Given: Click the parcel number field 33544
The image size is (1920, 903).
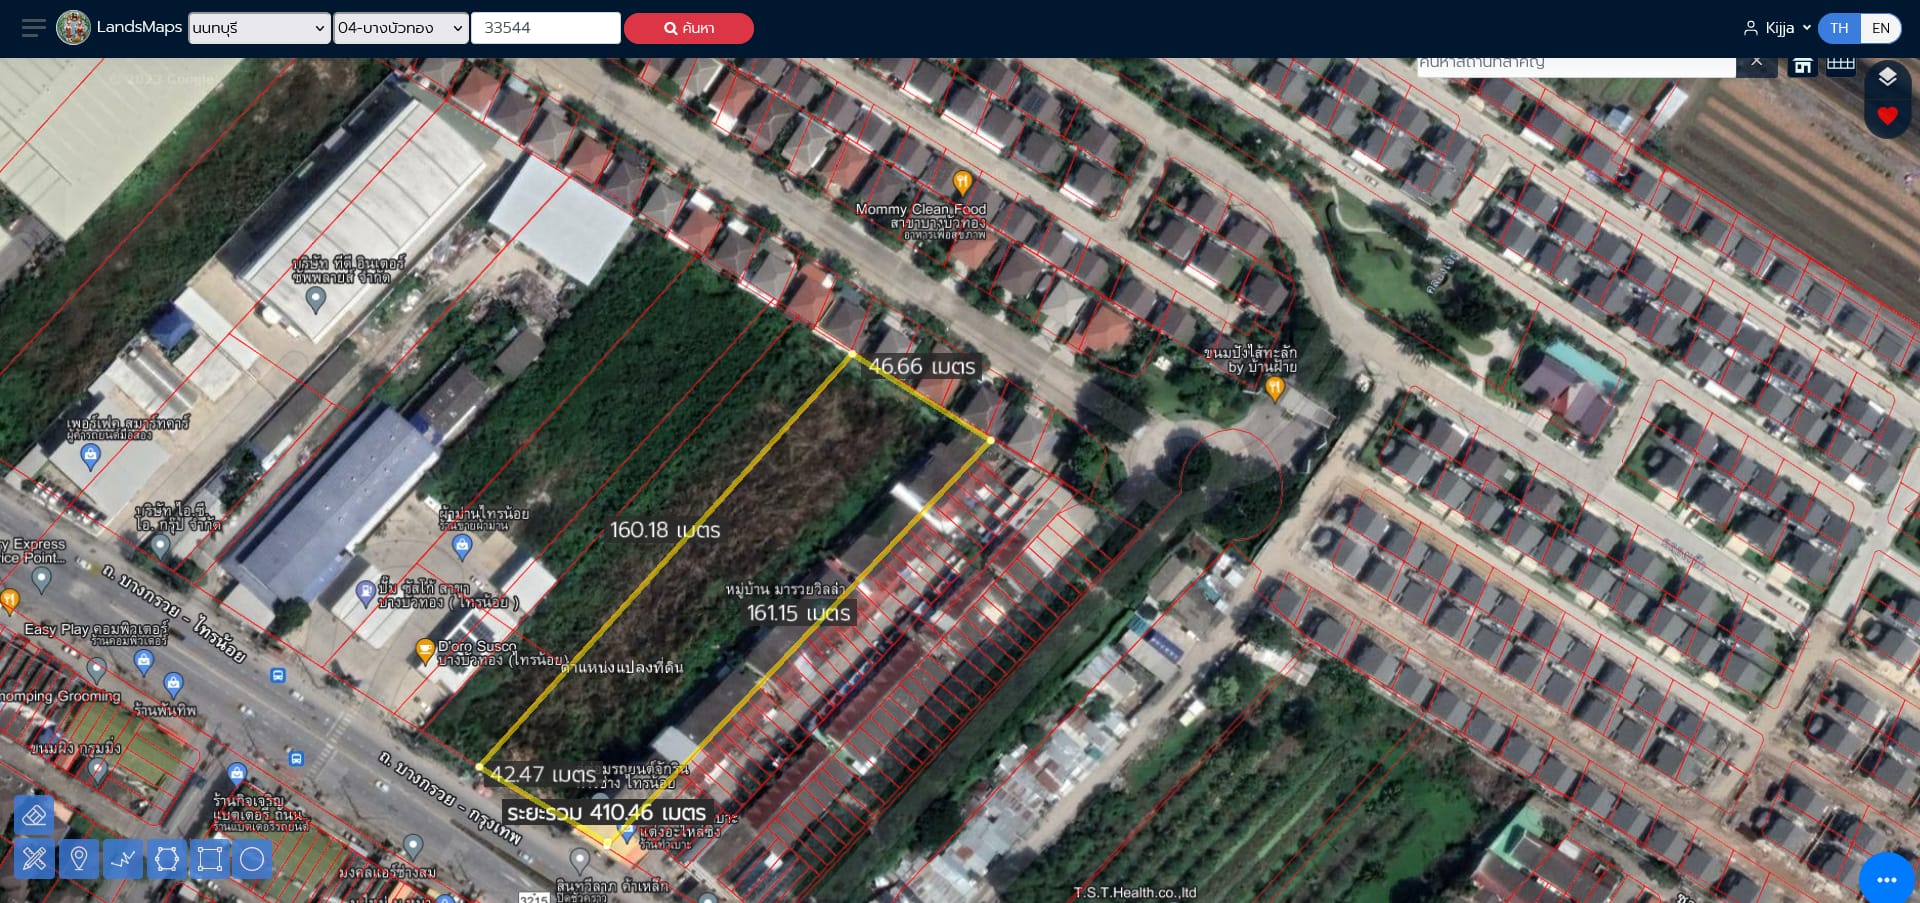Looking at the screenshot, I should point(546,28).
